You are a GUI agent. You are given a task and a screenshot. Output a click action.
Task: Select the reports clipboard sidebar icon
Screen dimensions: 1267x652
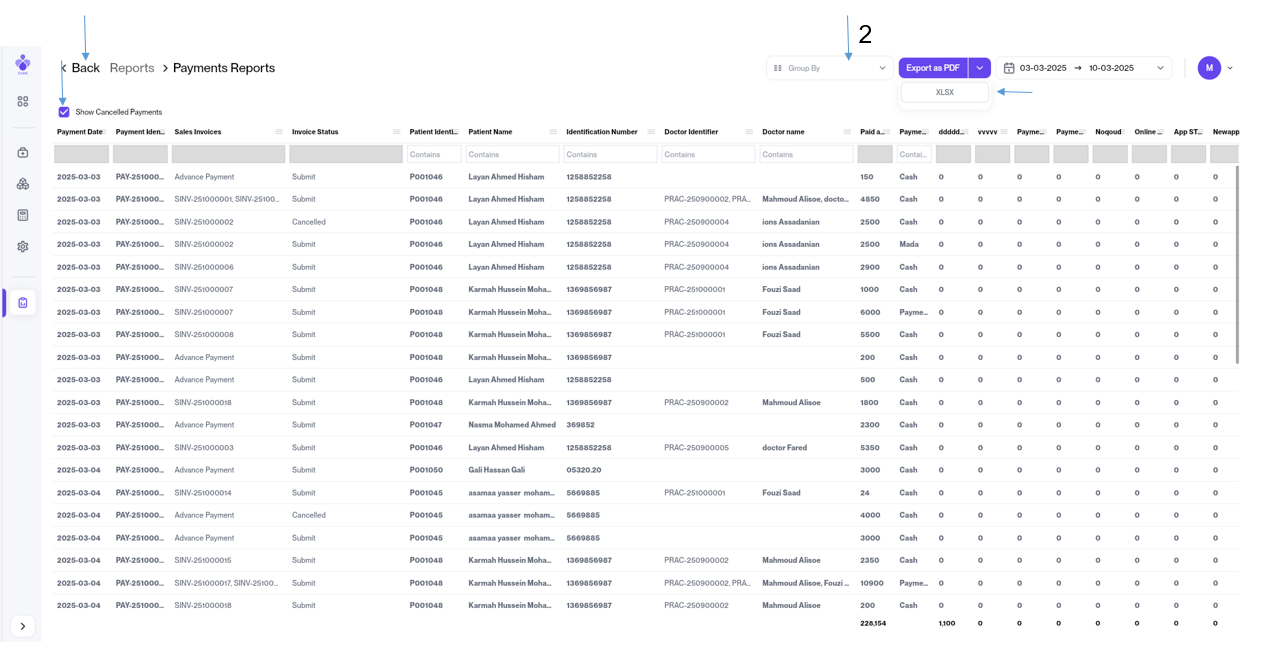point(22,302)
